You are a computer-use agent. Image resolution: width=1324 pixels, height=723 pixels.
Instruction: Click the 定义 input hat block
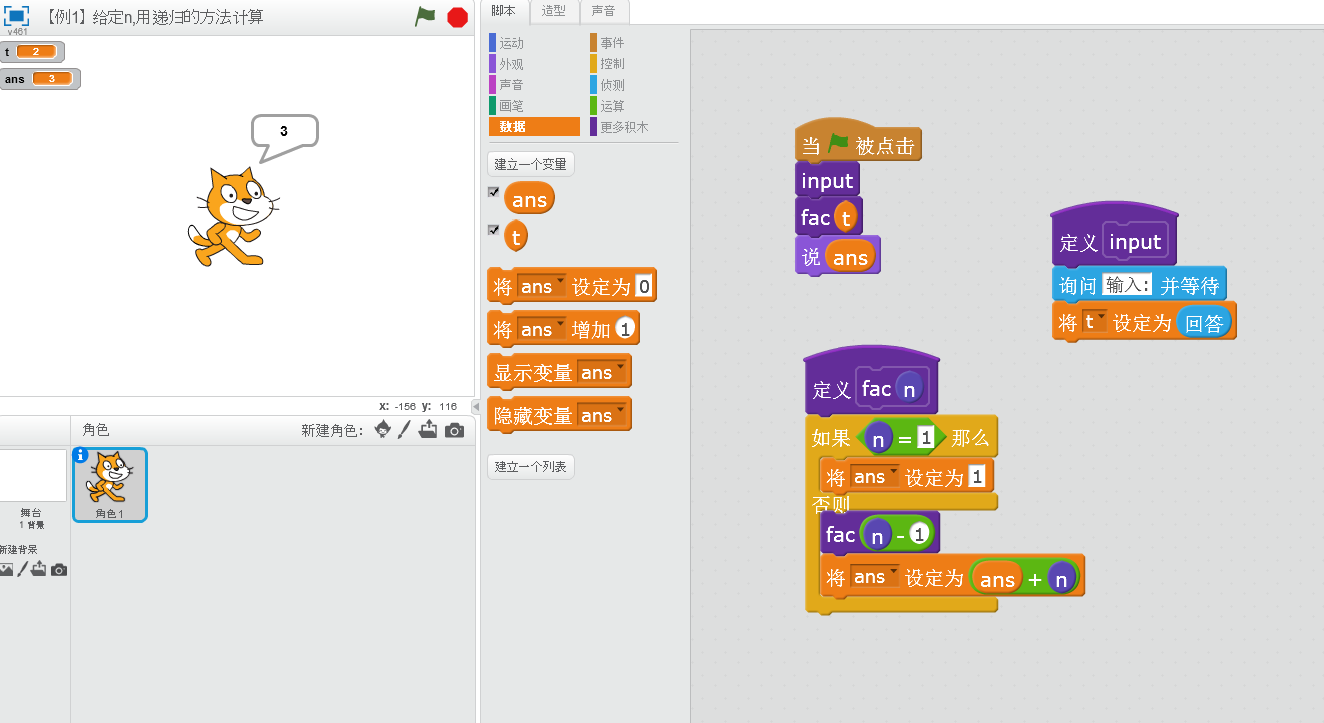click(x=1114, y=236)
